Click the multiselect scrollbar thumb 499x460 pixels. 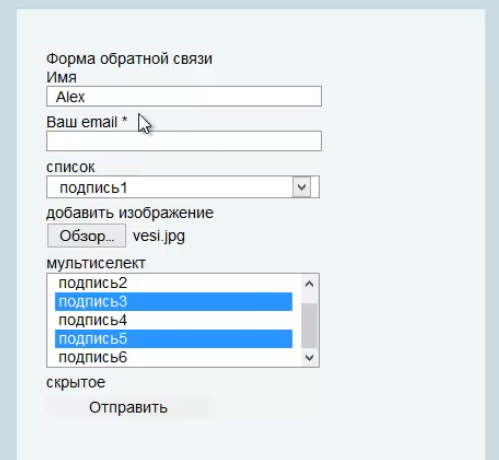(x=309, y=326)
